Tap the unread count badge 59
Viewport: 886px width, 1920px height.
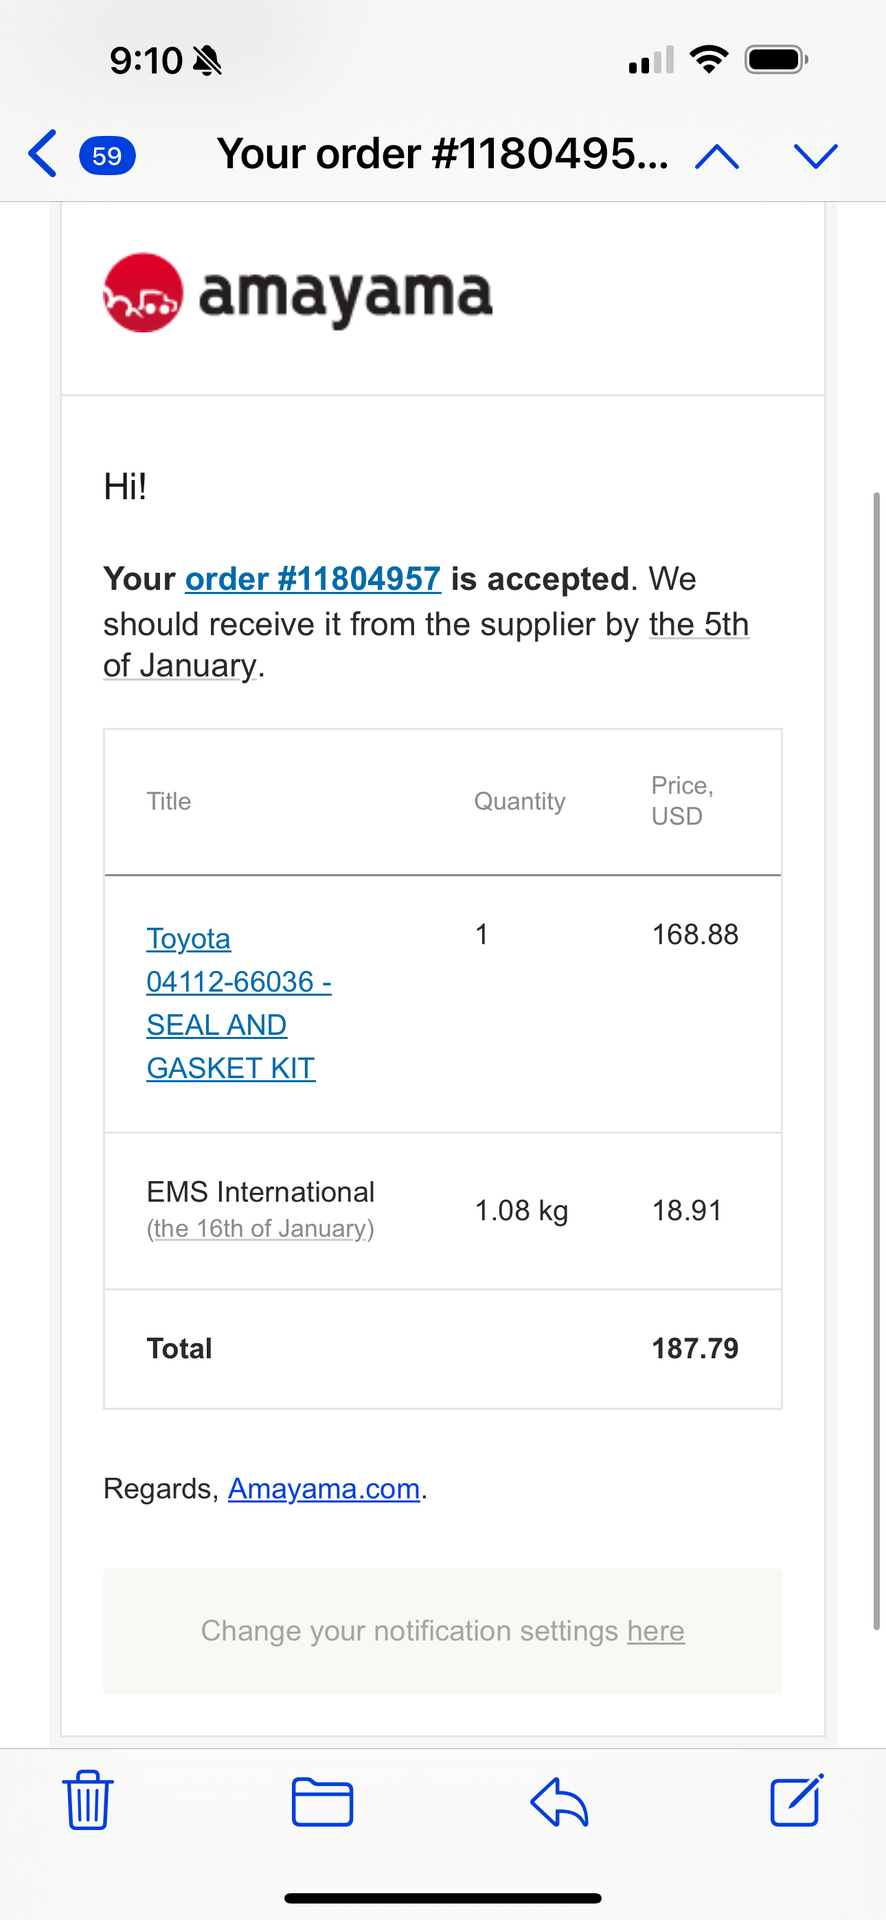[107, 155]
